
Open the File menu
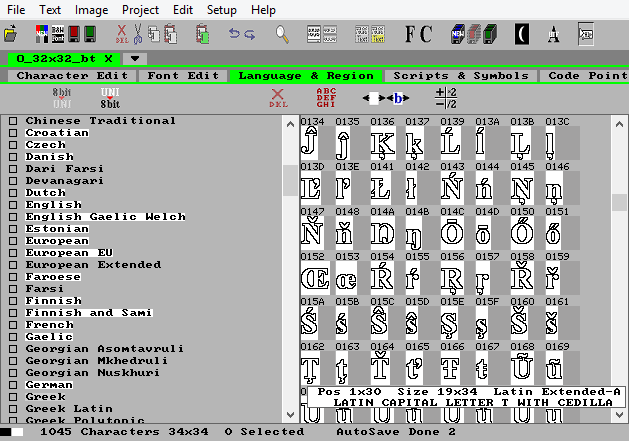pos(16,10)
